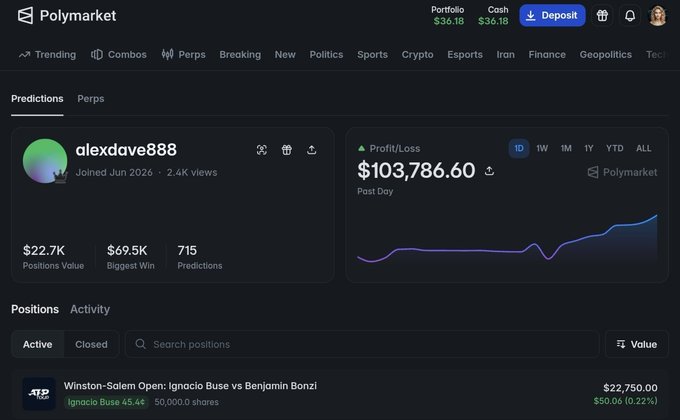Open the Esports category
The height and width of the screenshot is (420, 680).
pyautogui.click(x=465, y=55)
